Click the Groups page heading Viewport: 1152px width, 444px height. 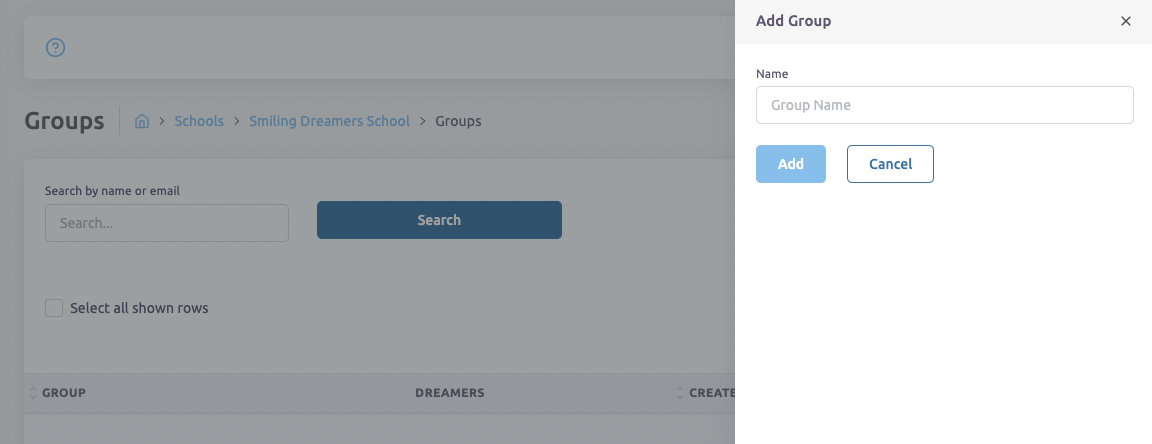tap(64, 121)
